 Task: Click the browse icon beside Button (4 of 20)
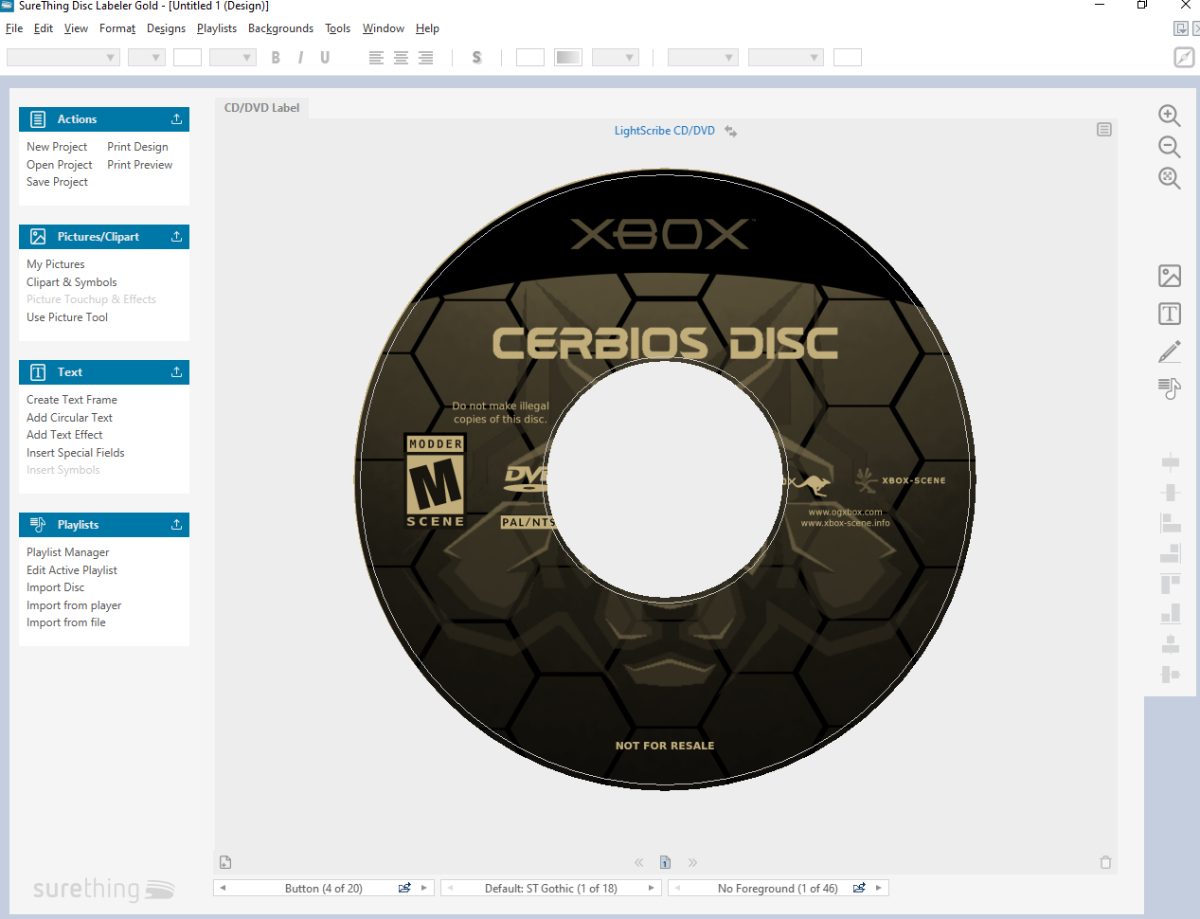coord(405,888)
